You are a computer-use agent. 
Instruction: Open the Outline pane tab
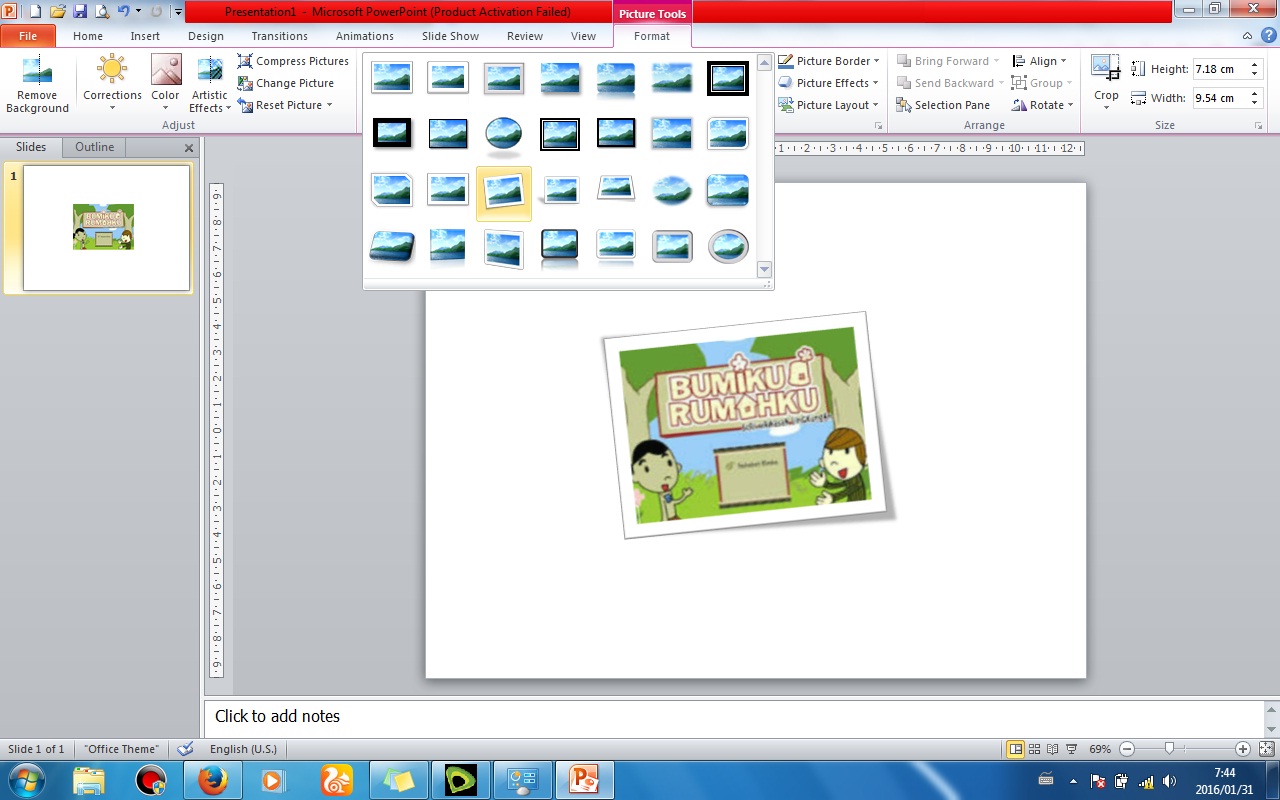pyautogui.click(x=93, y=146)
